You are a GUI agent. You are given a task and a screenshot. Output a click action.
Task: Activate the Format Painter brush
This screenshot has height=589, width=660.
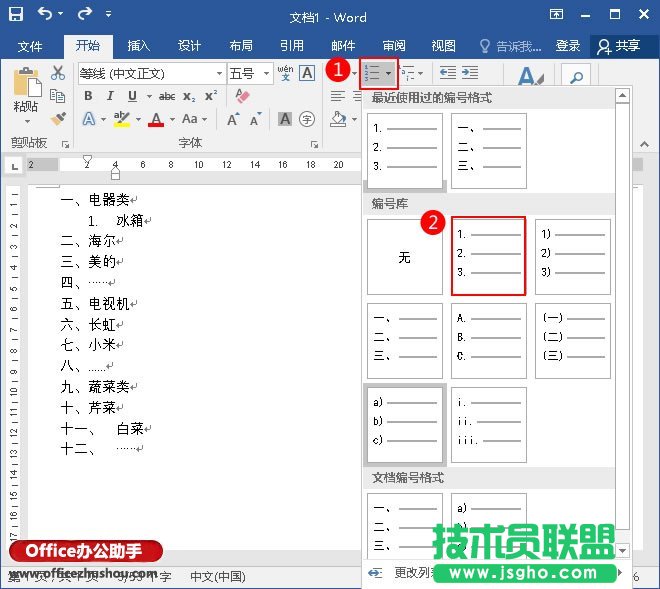click(x=58, y=119)
